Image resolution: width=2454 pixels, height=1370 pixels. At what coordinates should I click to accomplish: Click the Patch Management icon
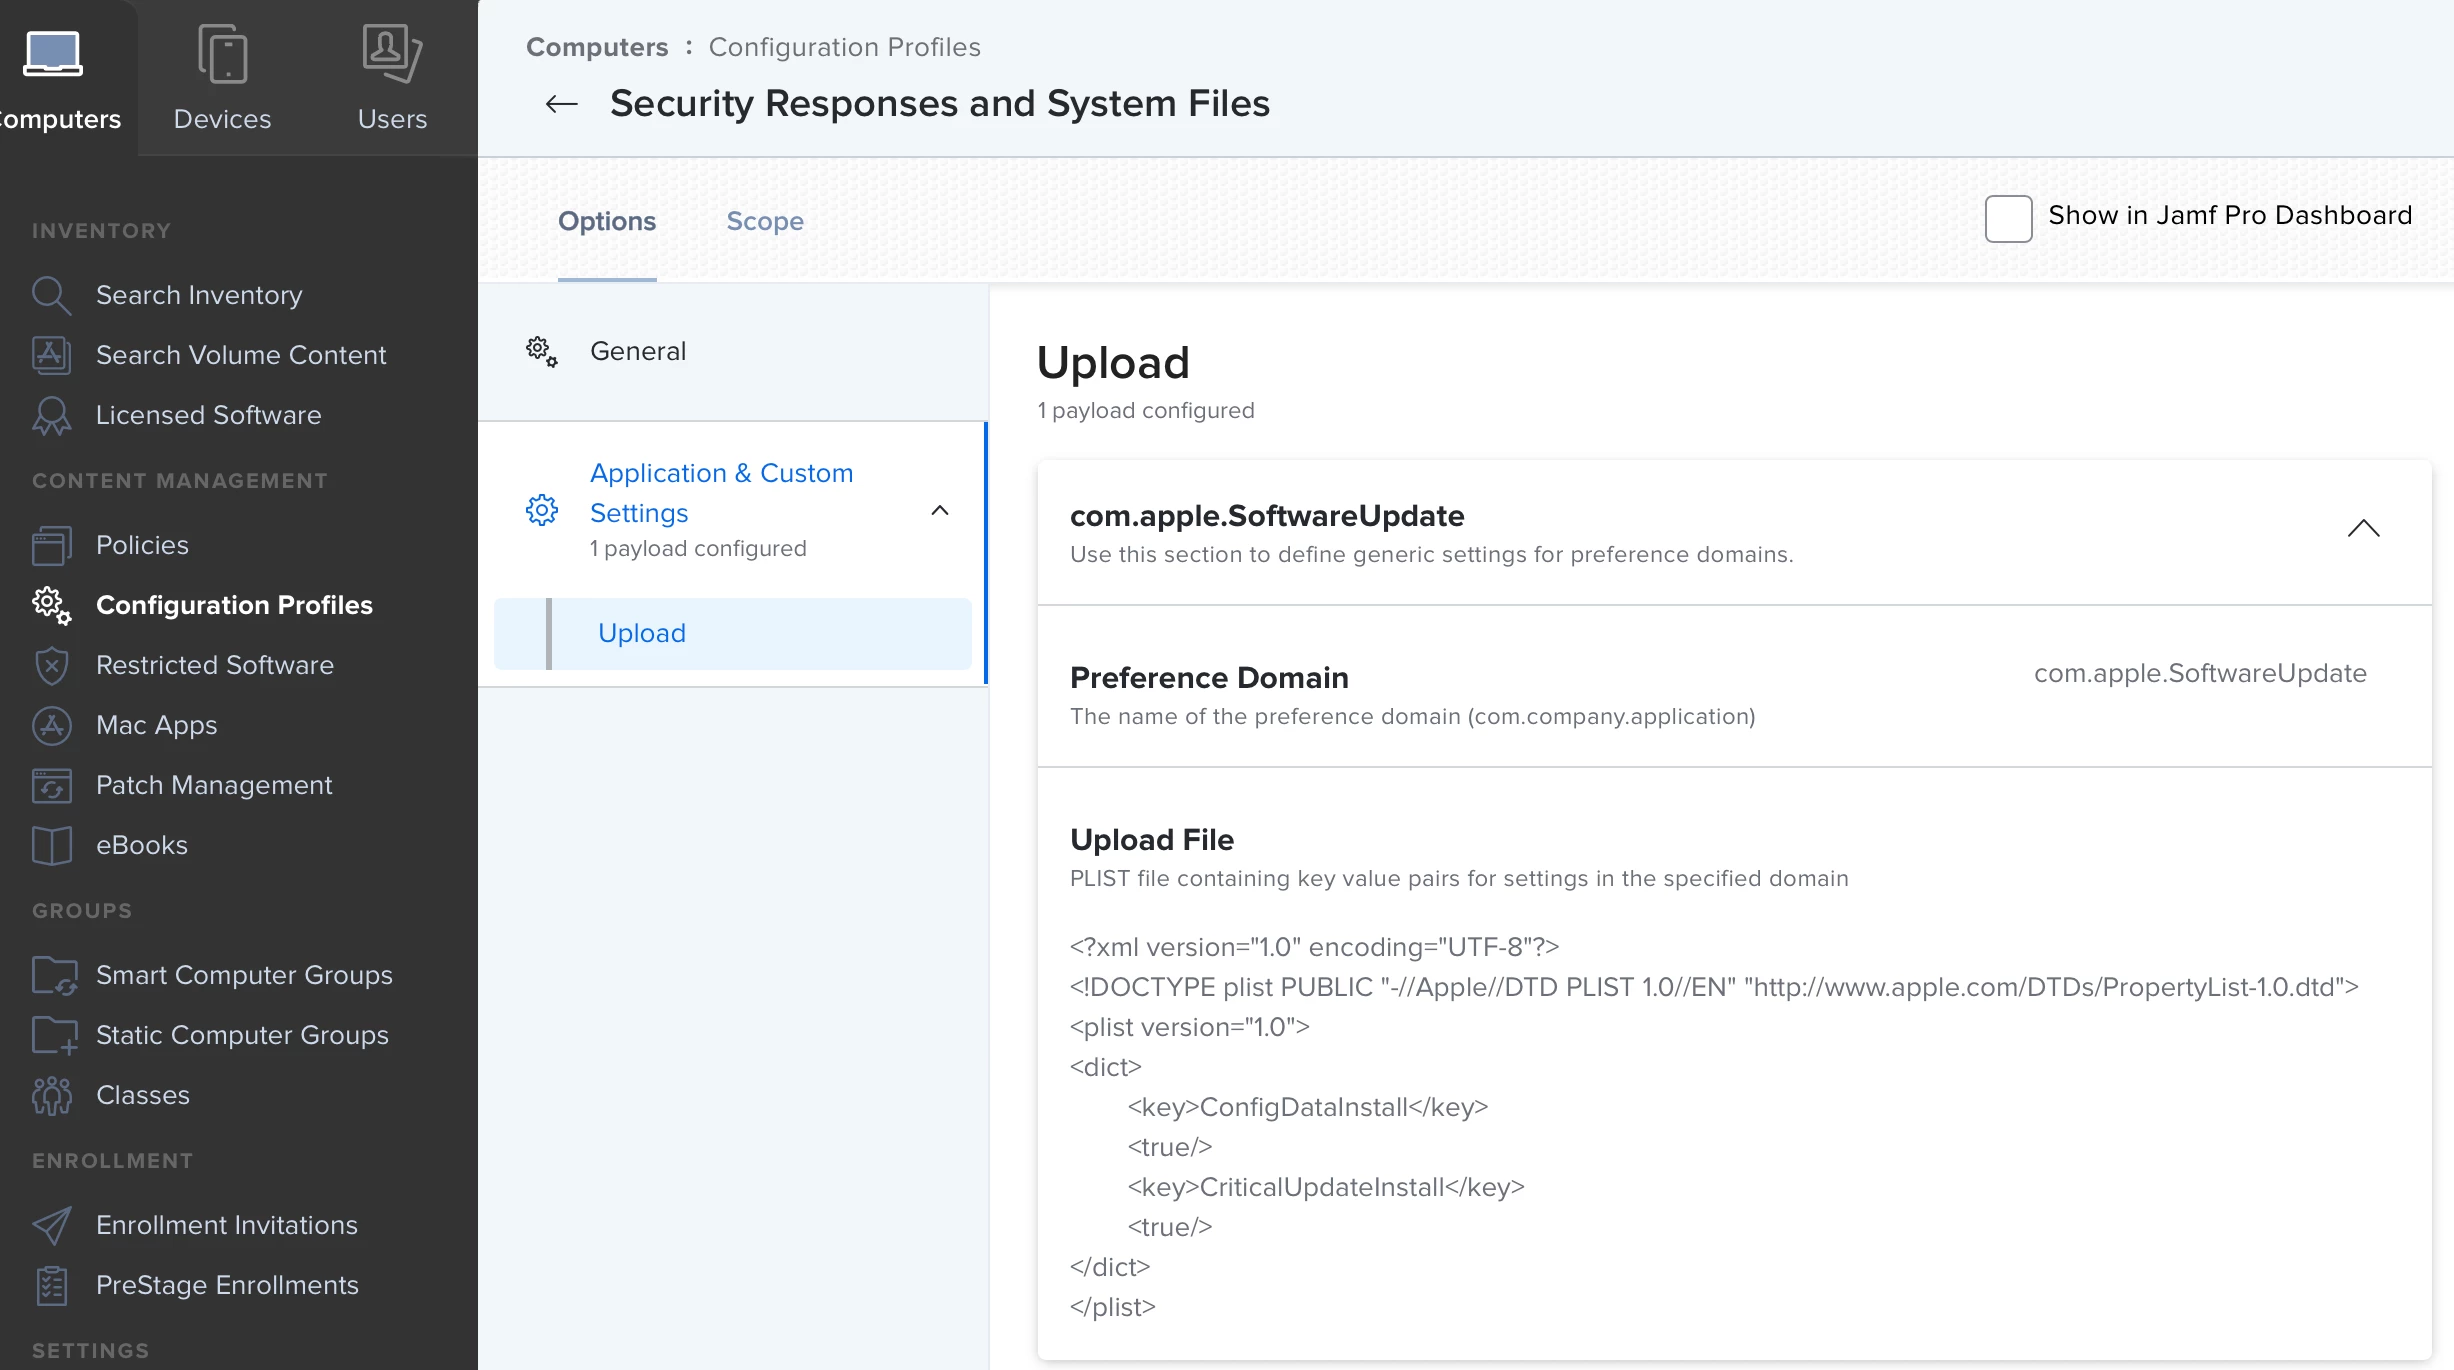pos(51,786)
